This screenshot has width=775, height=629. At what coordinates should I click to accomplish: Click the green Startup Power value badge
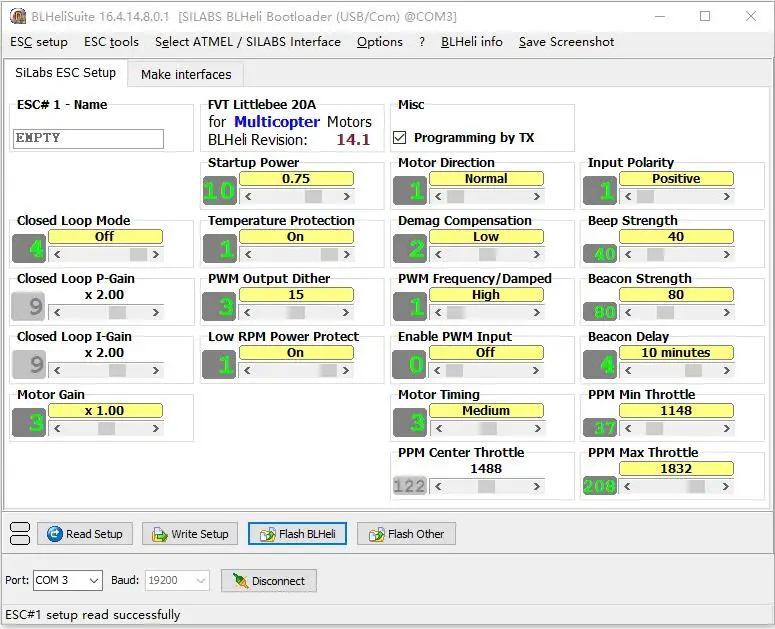(219, 190)
